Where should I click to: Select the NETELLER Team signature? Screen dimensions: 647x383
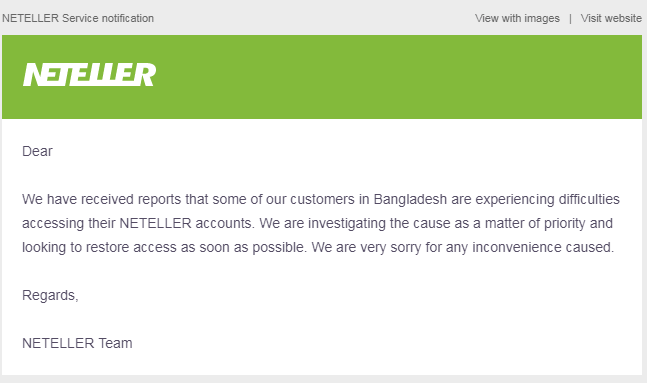point(77,343)
